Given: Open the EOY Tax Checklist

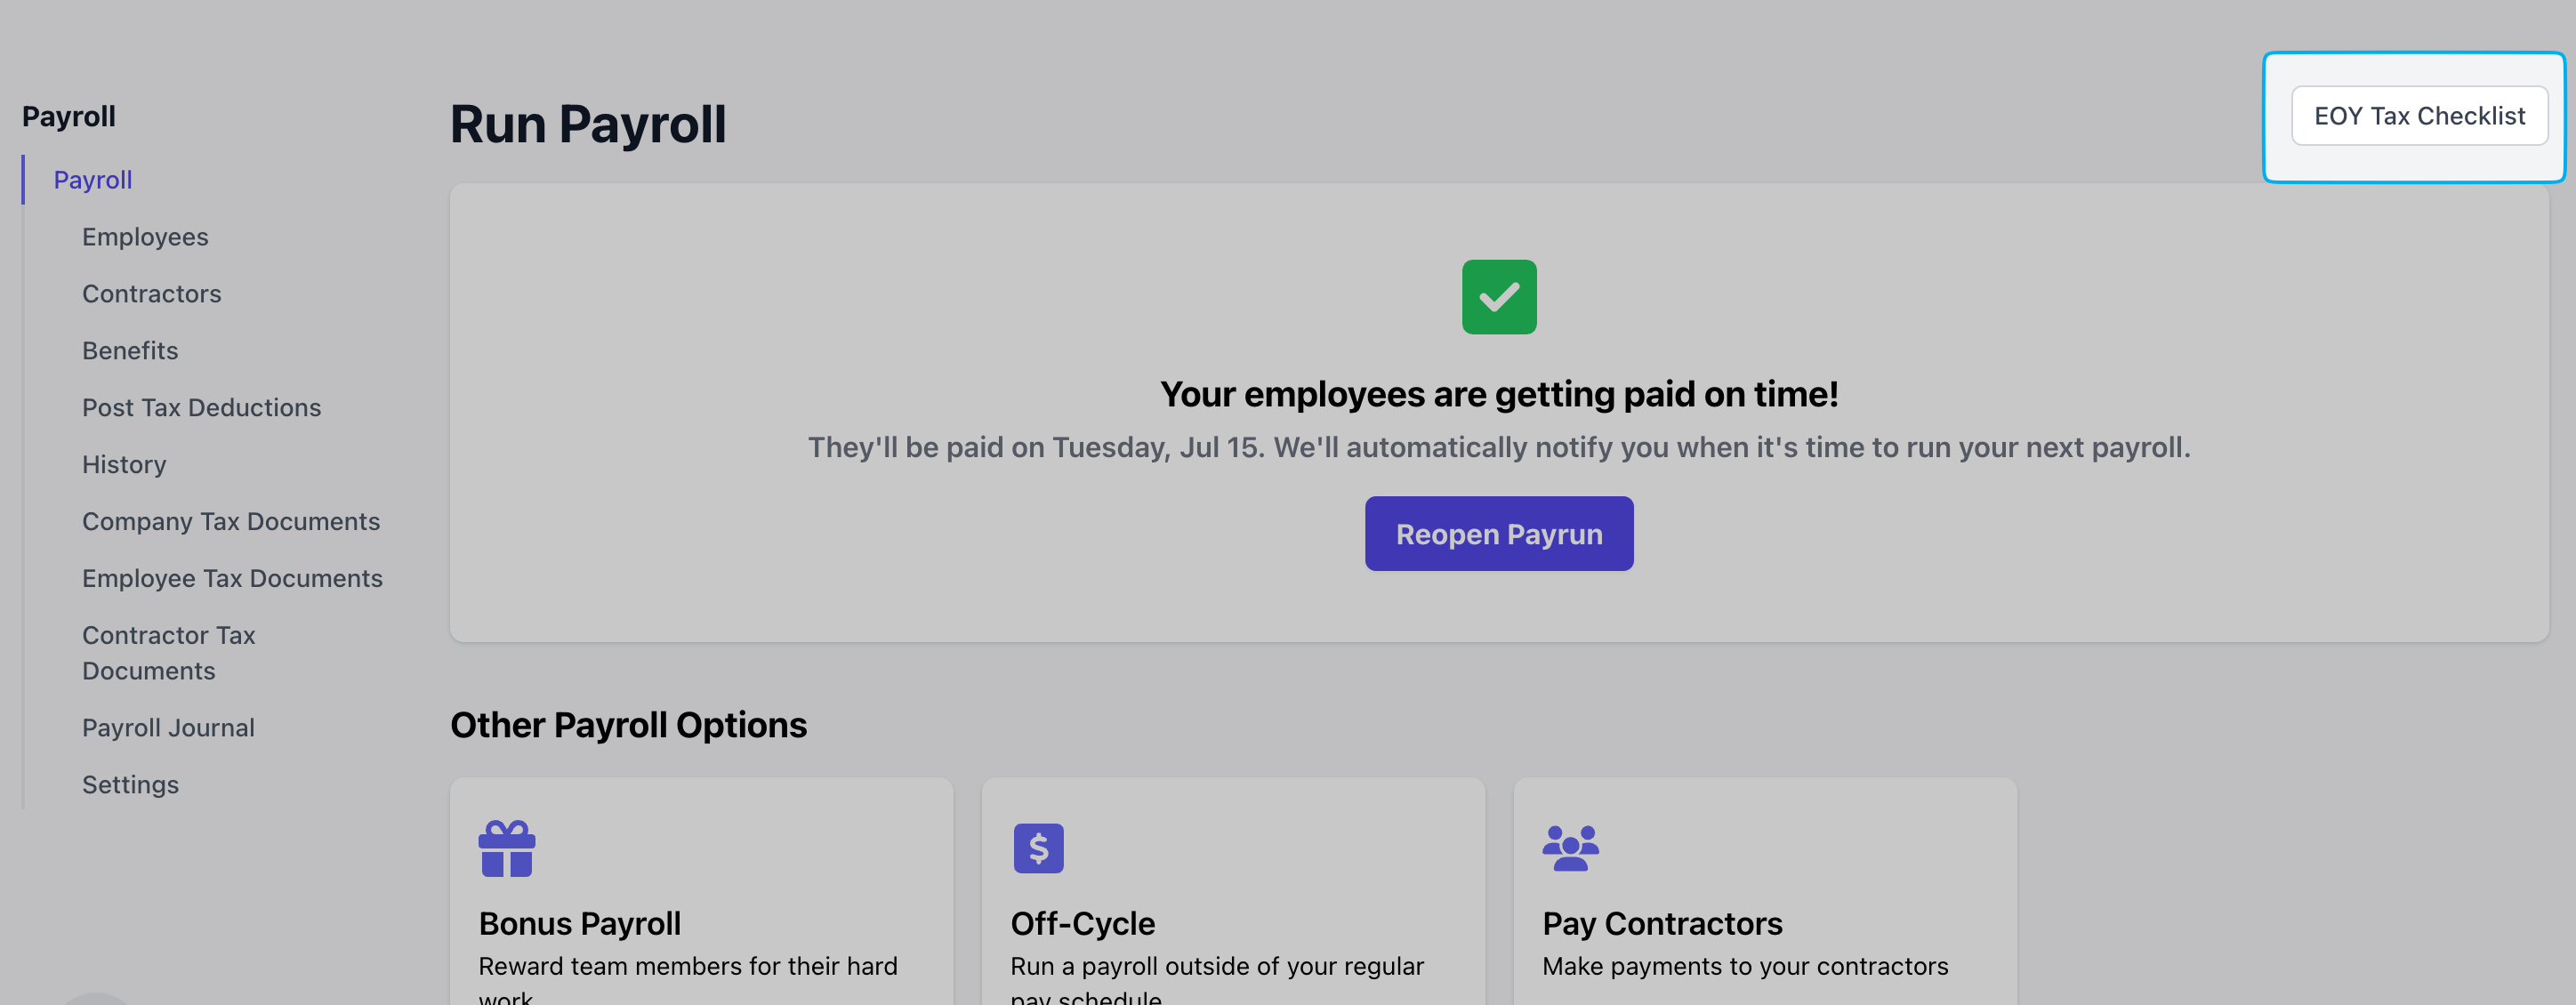Looking at the screenshot, I should (x=2418, y=116).
